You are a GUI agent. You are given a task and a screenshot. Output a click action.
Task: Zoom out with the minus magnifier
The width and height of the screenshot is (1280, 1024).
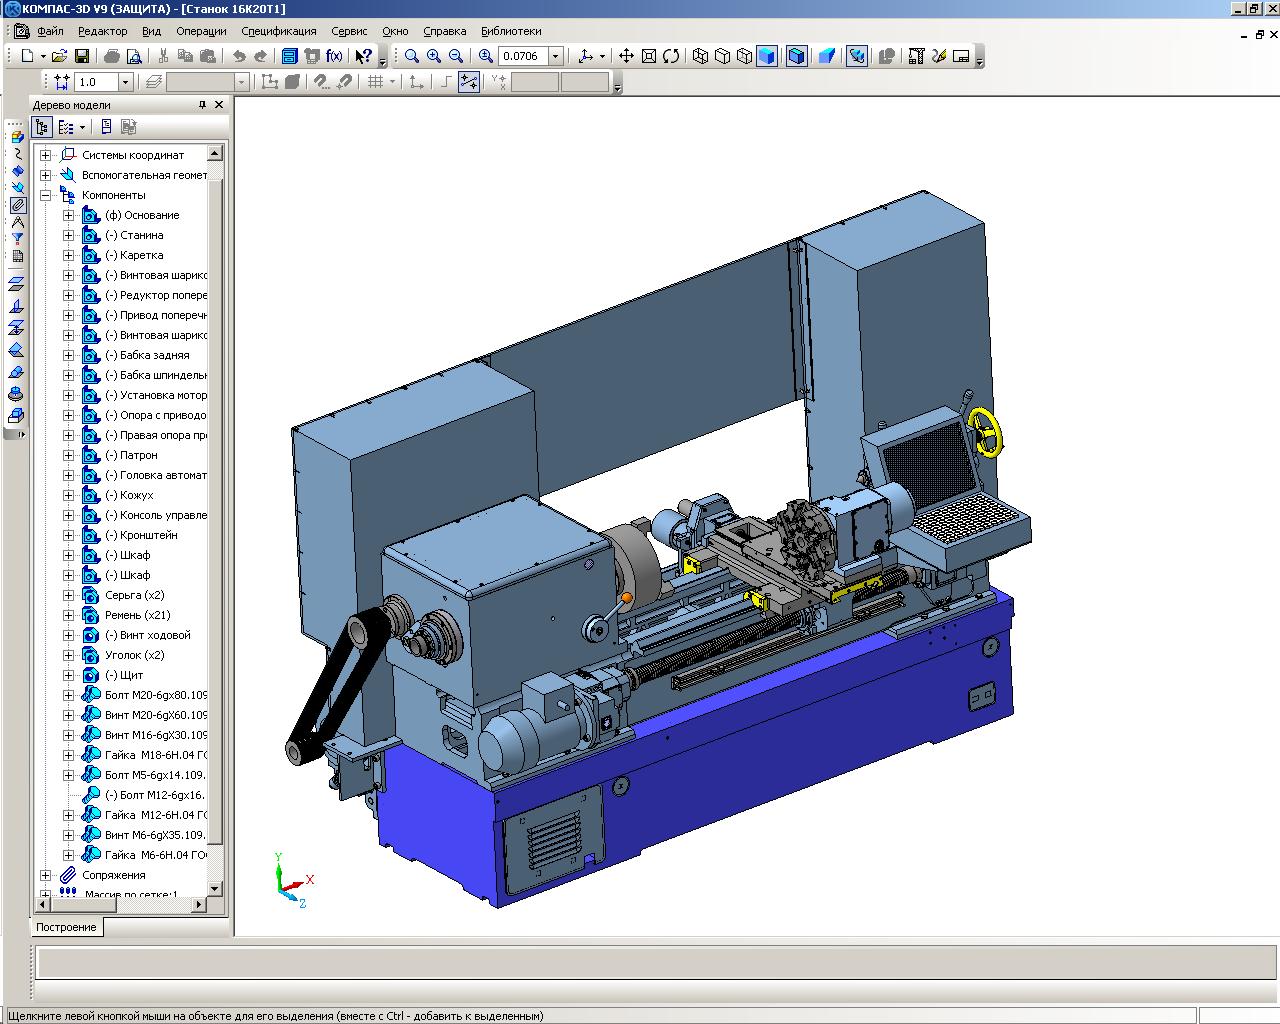click(456, 56)
